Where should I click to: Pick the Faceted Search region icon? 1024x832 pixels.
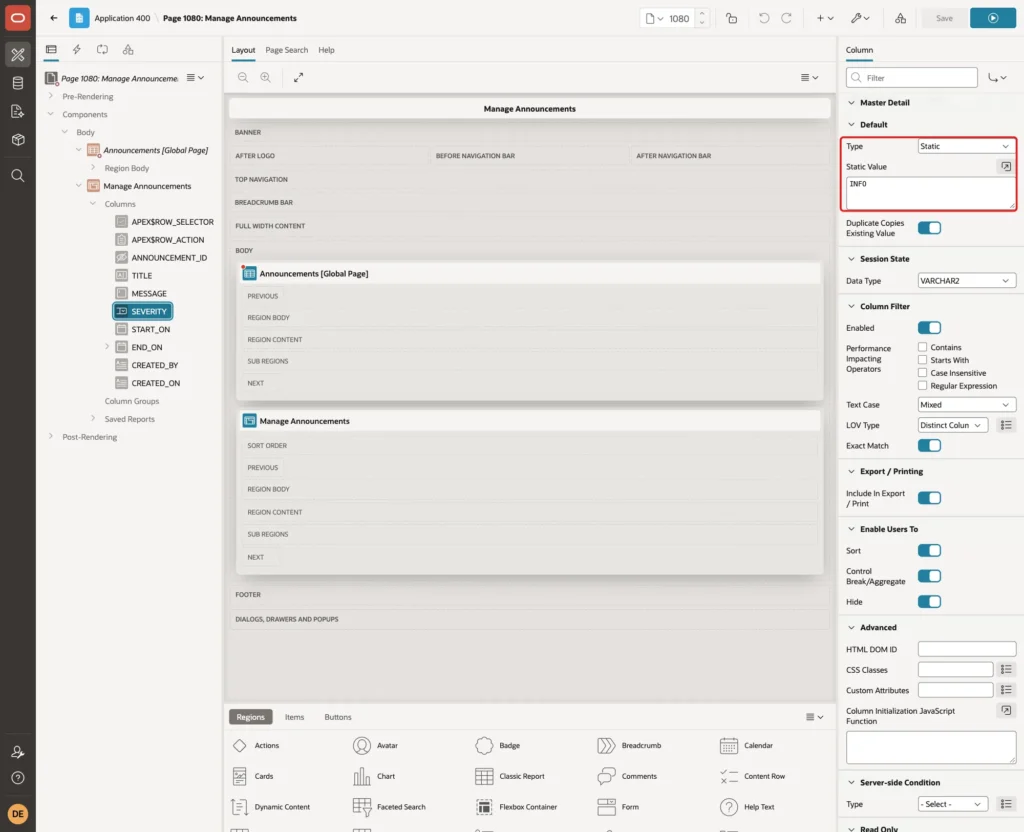coord(362,807)
